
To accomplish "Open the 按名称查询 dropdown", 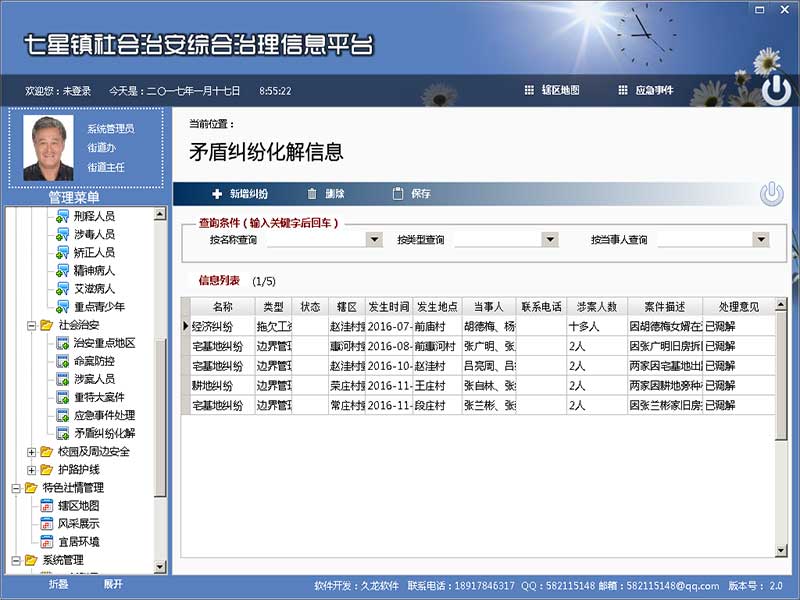I will (x=374, y=239).
